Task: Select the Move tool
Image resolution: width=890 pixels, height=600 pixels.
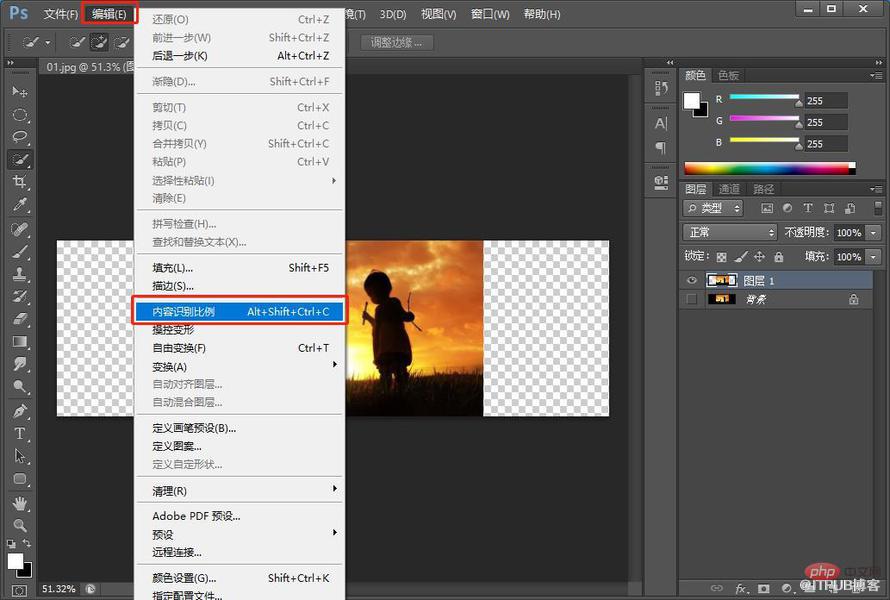Action: click(20, 91)
